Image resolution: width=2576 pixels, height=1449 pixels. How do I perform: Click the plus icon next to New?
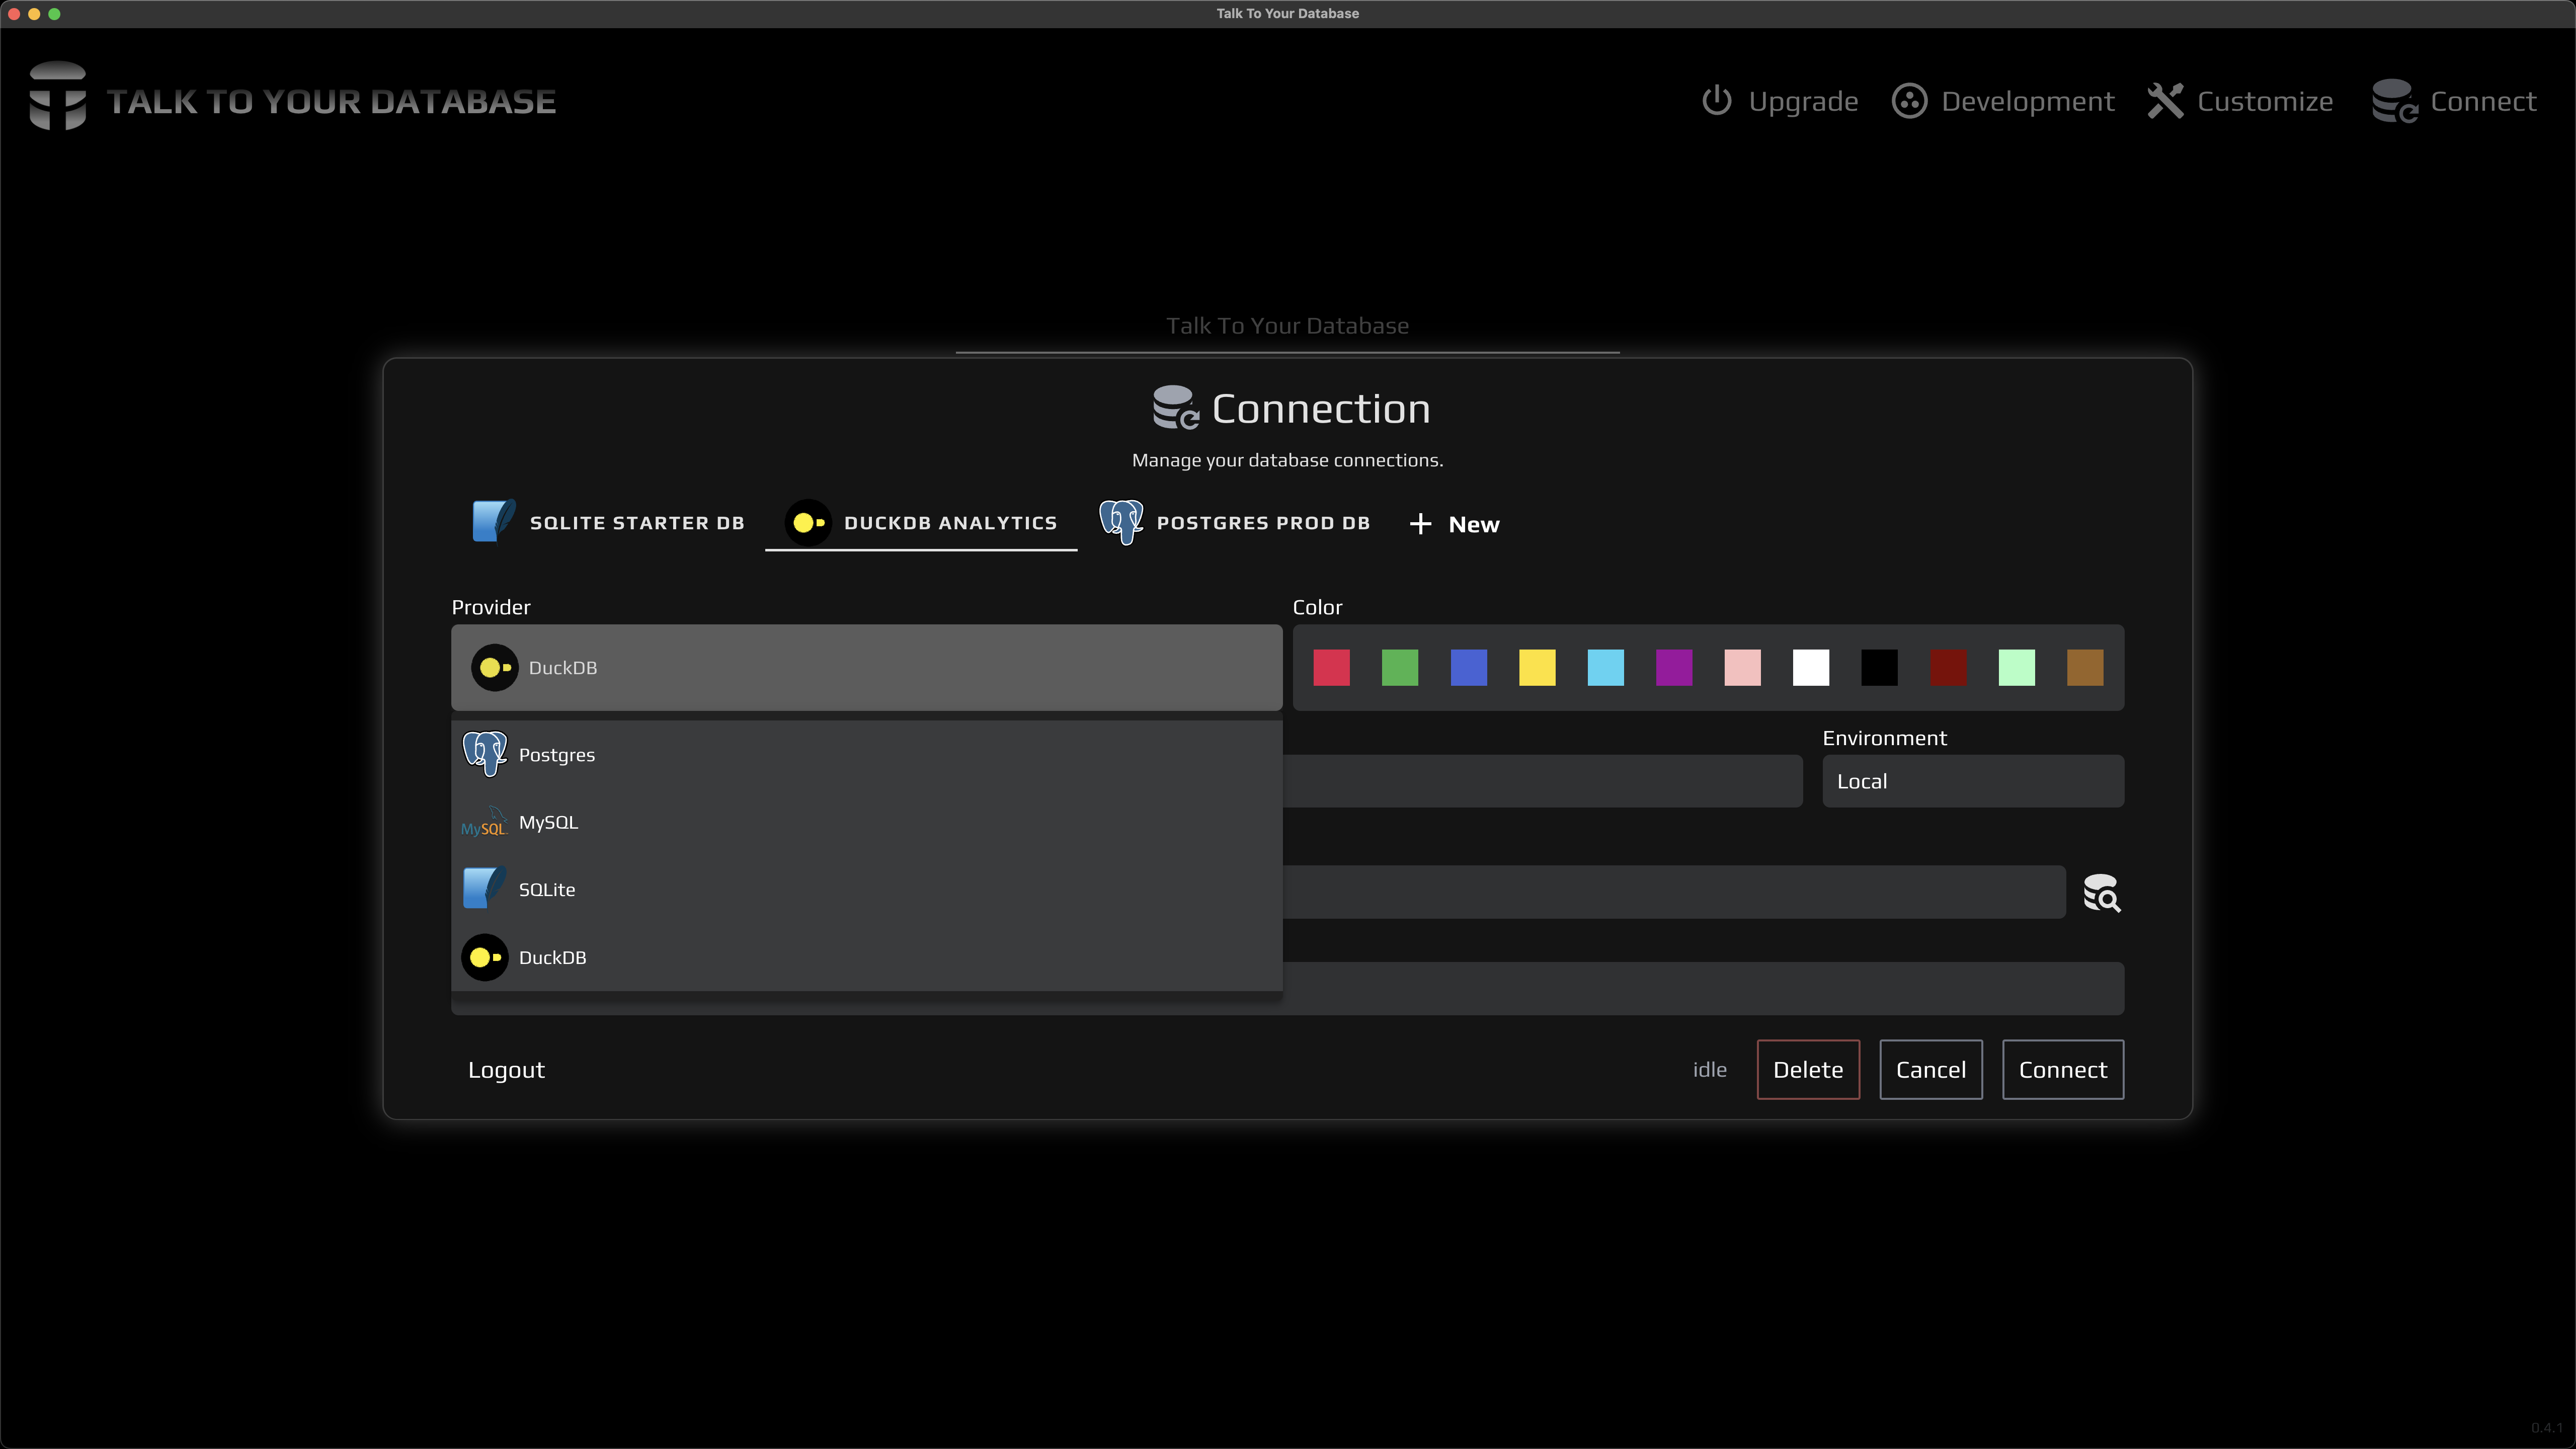pos(1420,524)
